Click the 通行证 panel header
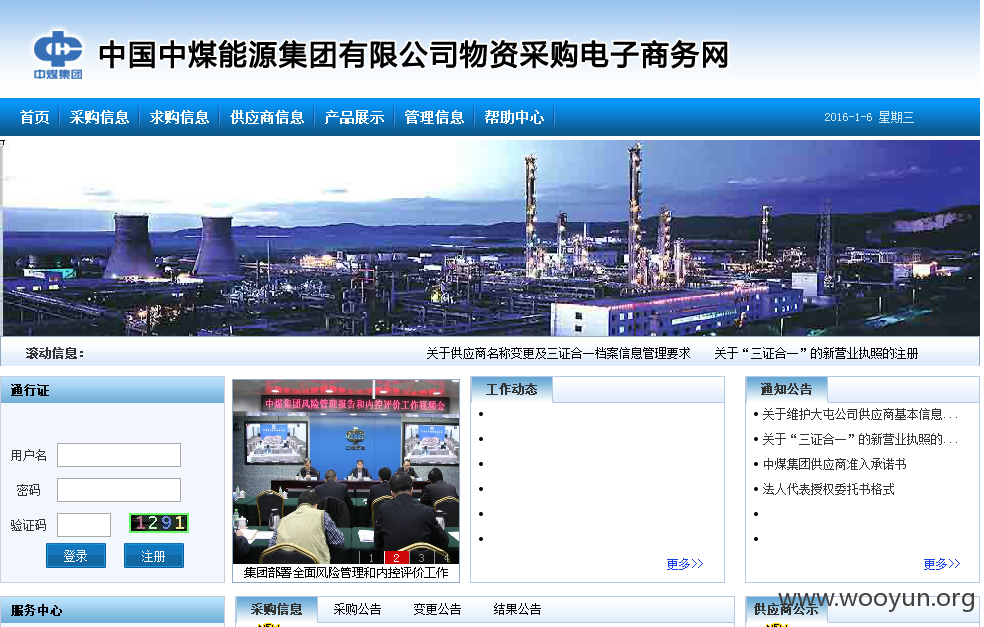The height and width of the screenshot is (627, 984). click(x=112, y=390)
